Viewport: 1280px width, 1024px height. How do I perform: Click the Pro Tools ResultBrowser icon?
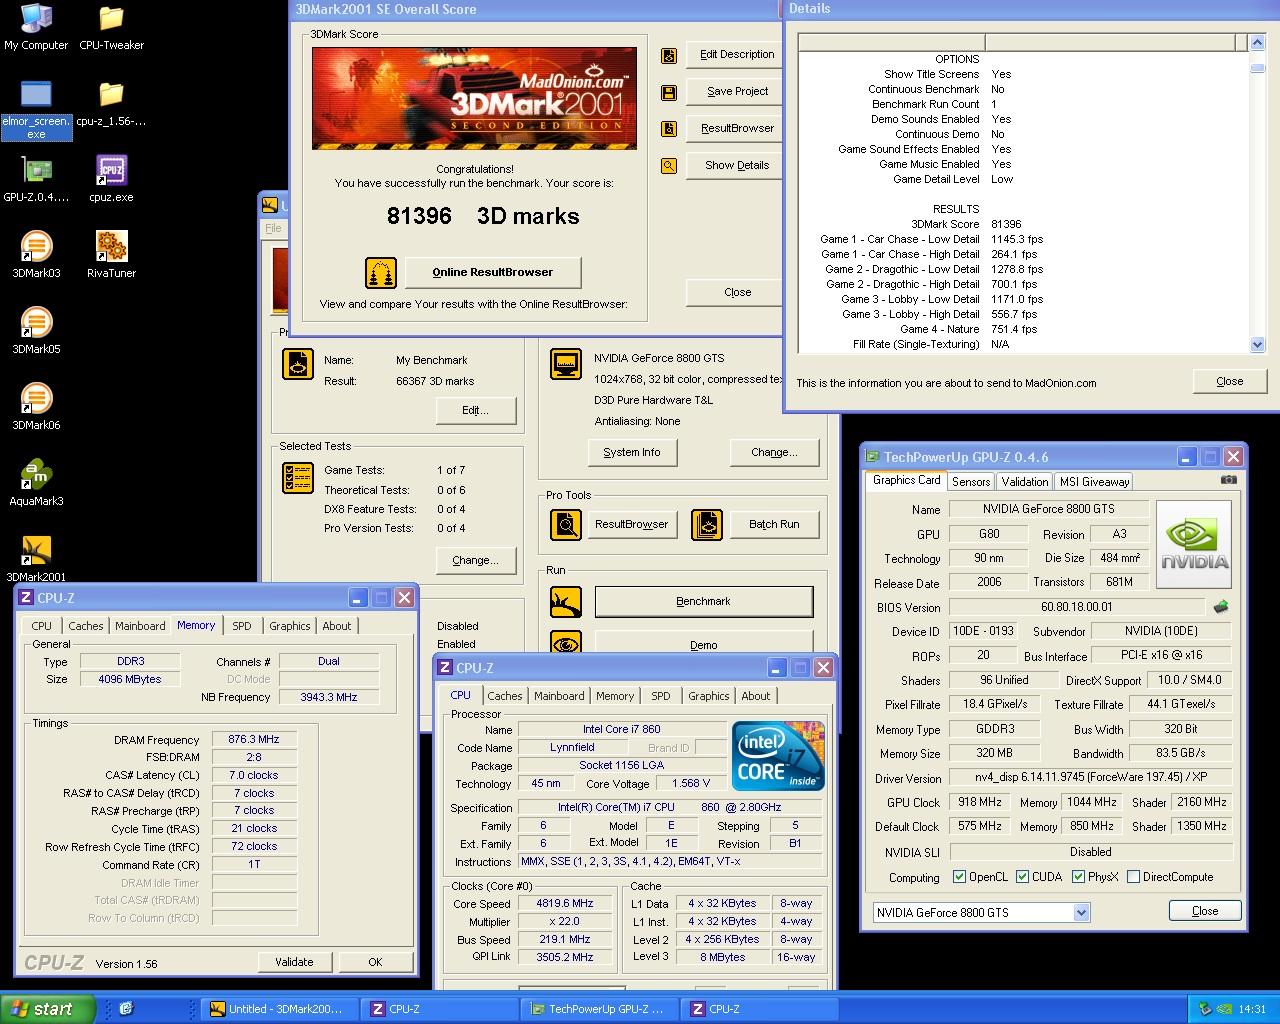pos(566,524)
